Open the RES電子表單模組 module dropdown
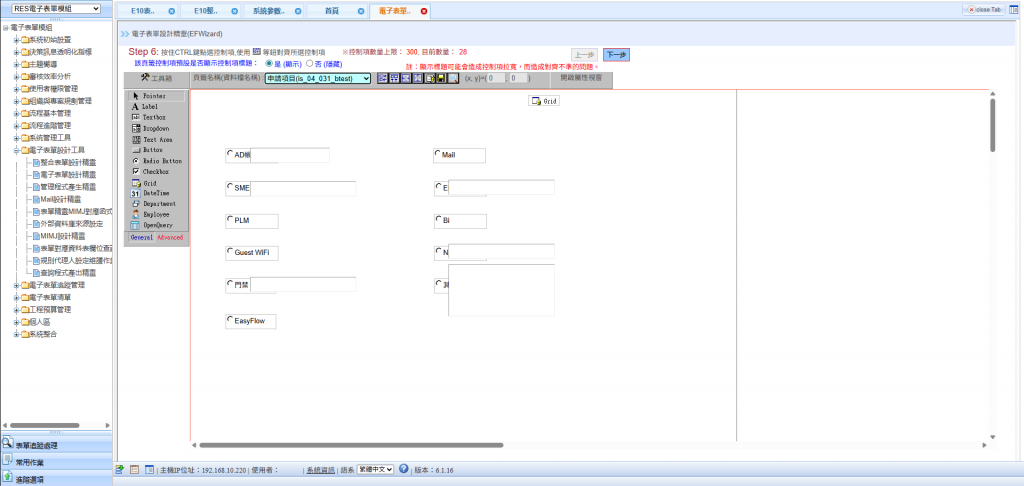The height and width of the screenshot is (486, 1024). (x=56, y=8)
